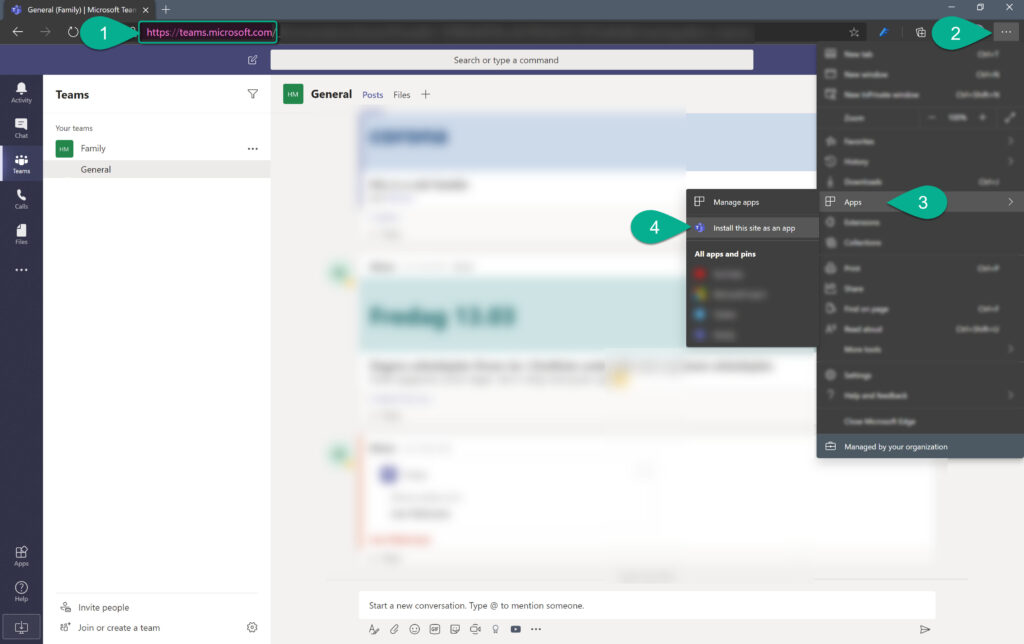
Task: Click the Your teams label
Action: pyautogui.click(x=74, y=128)
